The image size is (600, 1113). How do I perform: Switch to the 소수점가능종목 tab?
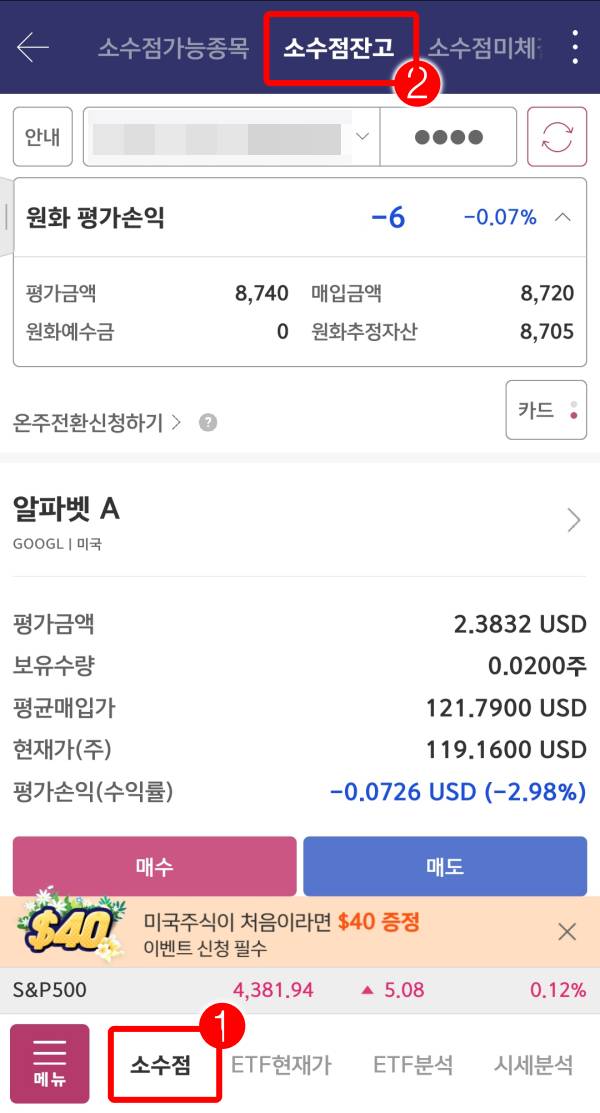coord(172,45)
